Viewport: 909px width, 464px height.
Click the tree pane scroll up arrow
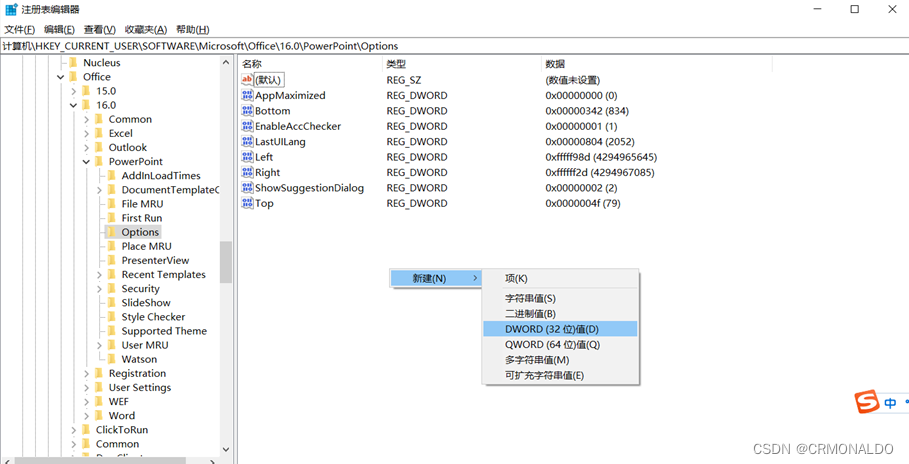(226, 63)
